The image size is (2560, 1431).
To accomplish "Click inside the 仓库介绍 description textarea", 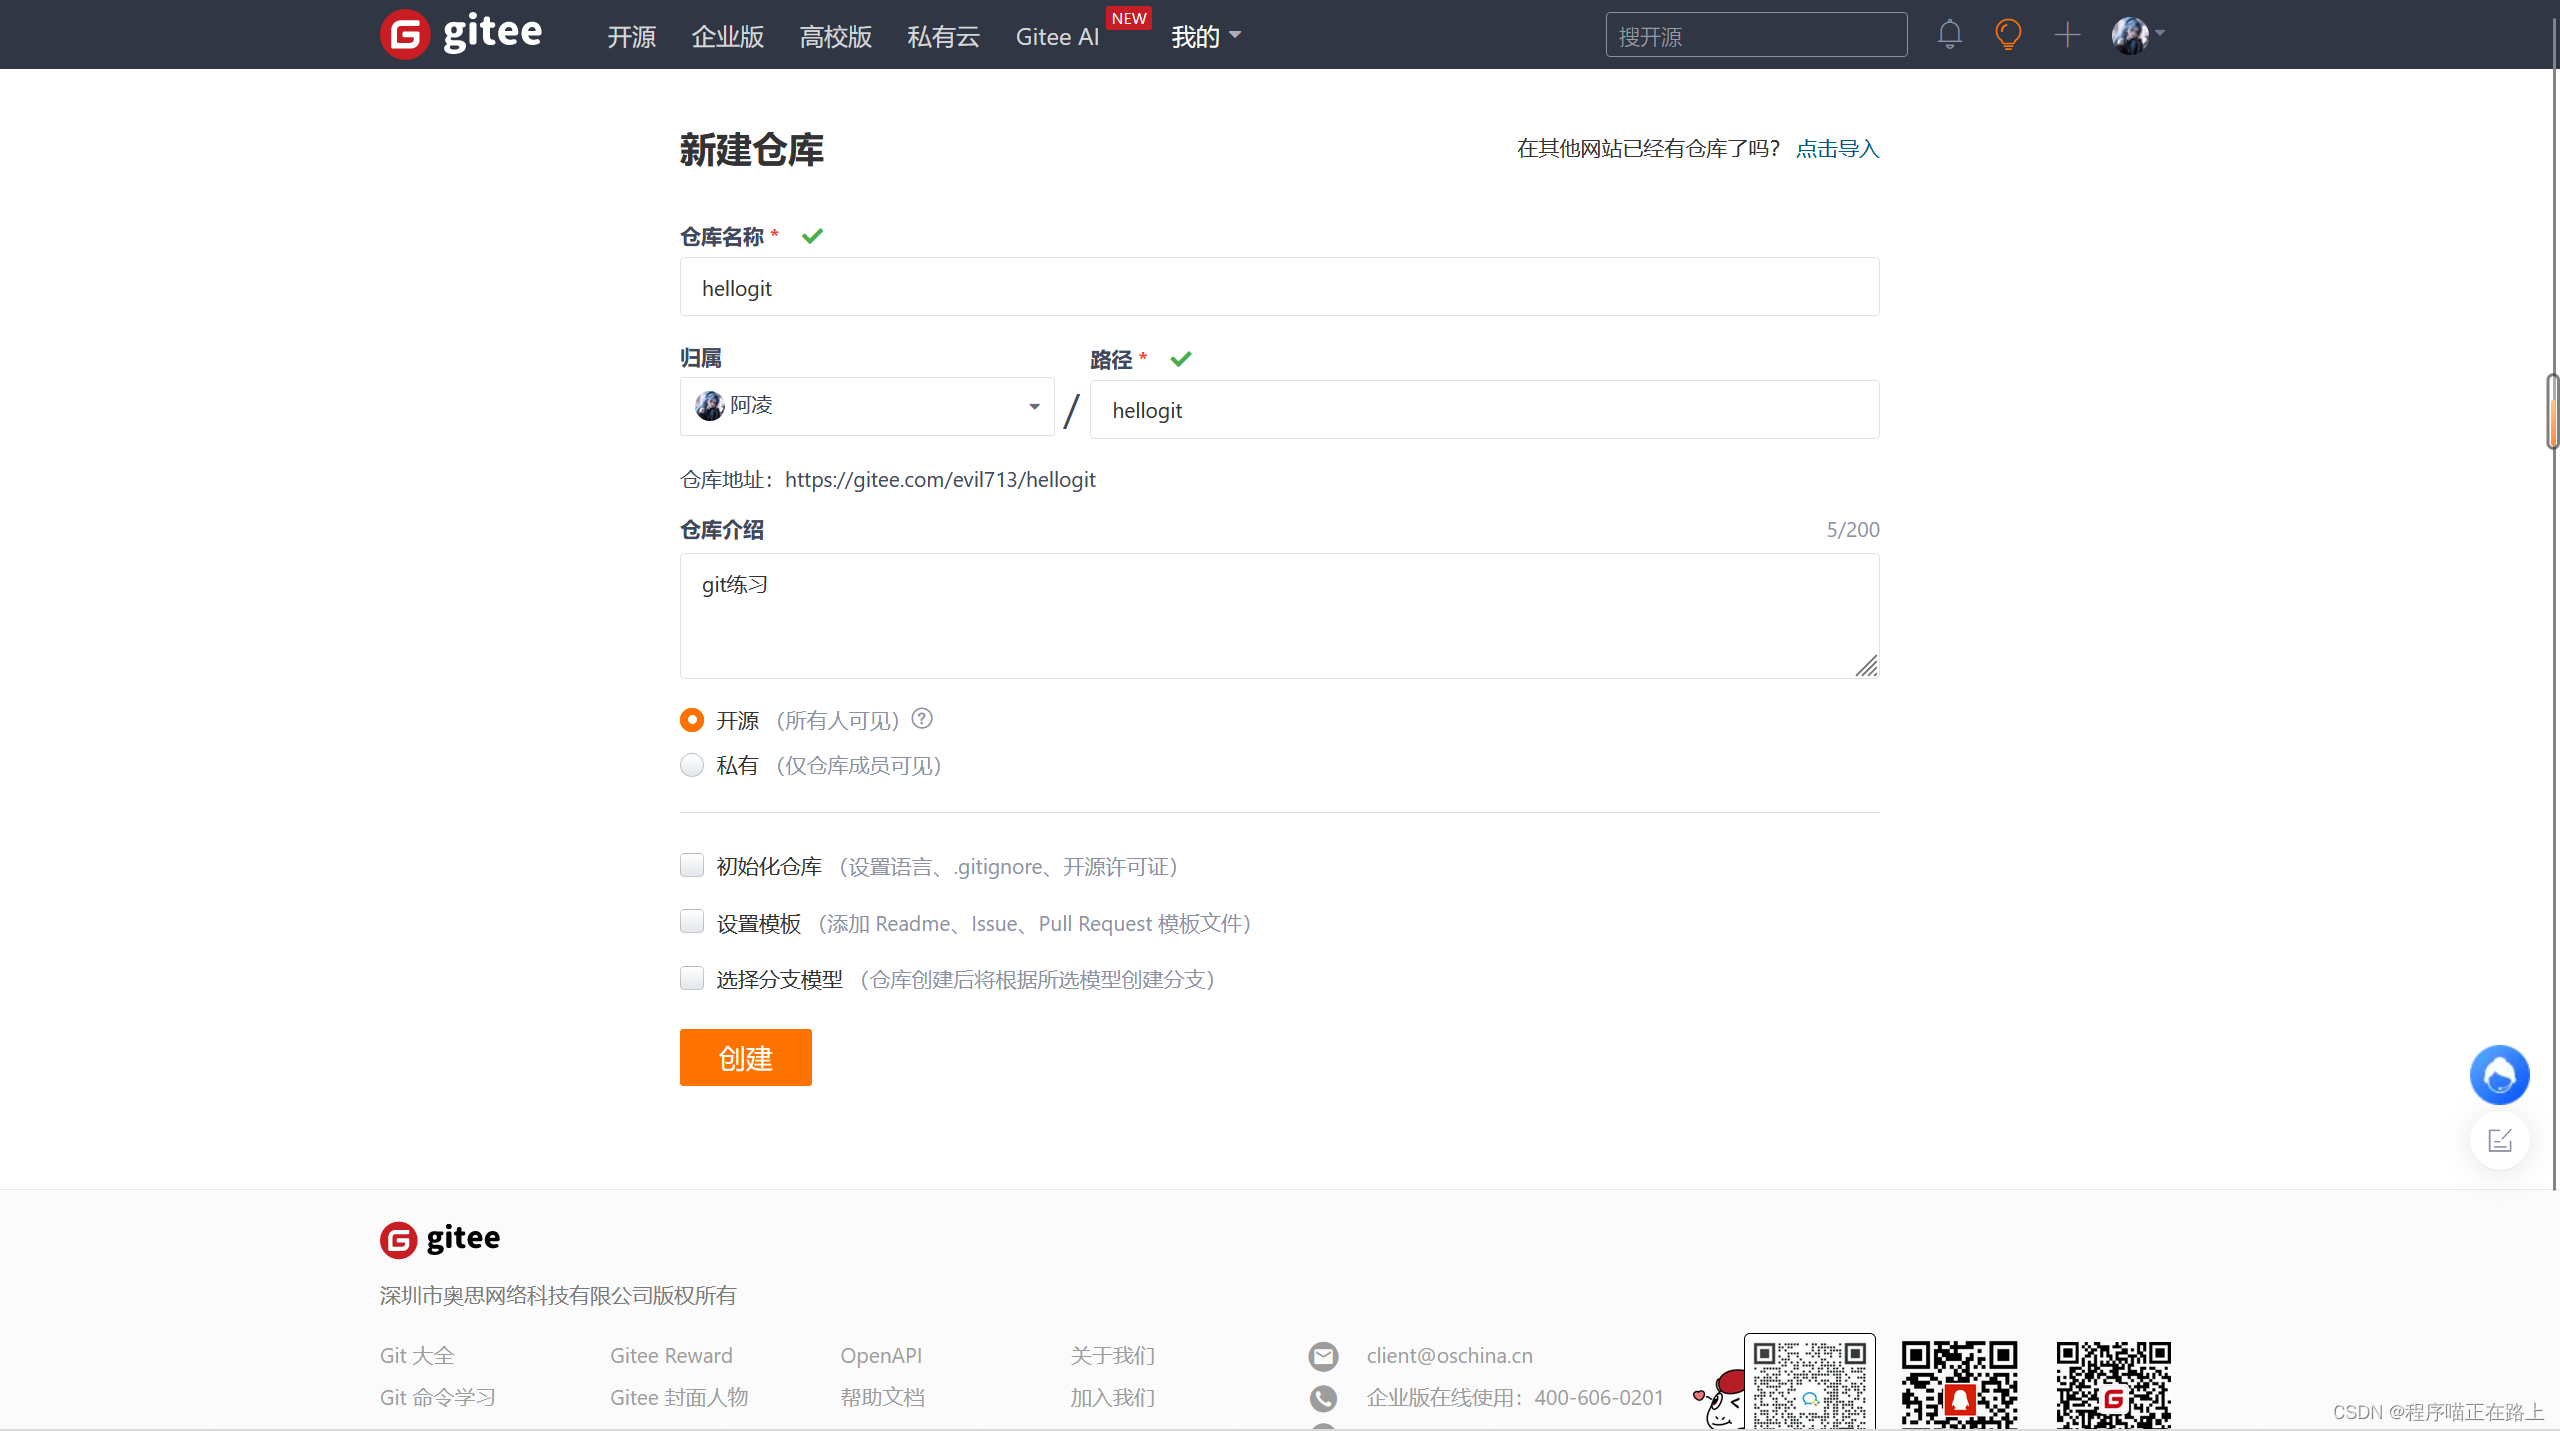I will pyautogui.click(x=1278, y=615).
